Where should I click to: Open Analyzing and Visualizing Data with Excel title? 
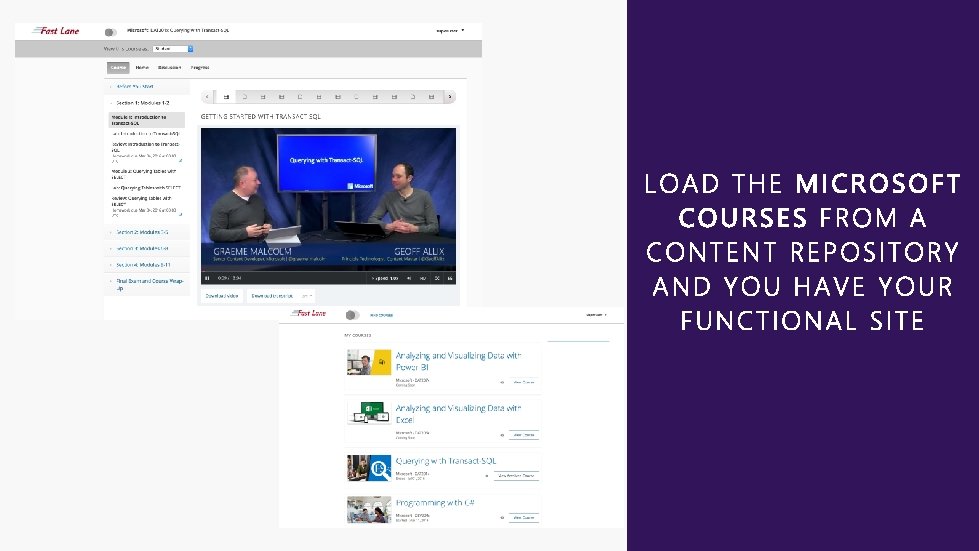click(x=458, y=414)
